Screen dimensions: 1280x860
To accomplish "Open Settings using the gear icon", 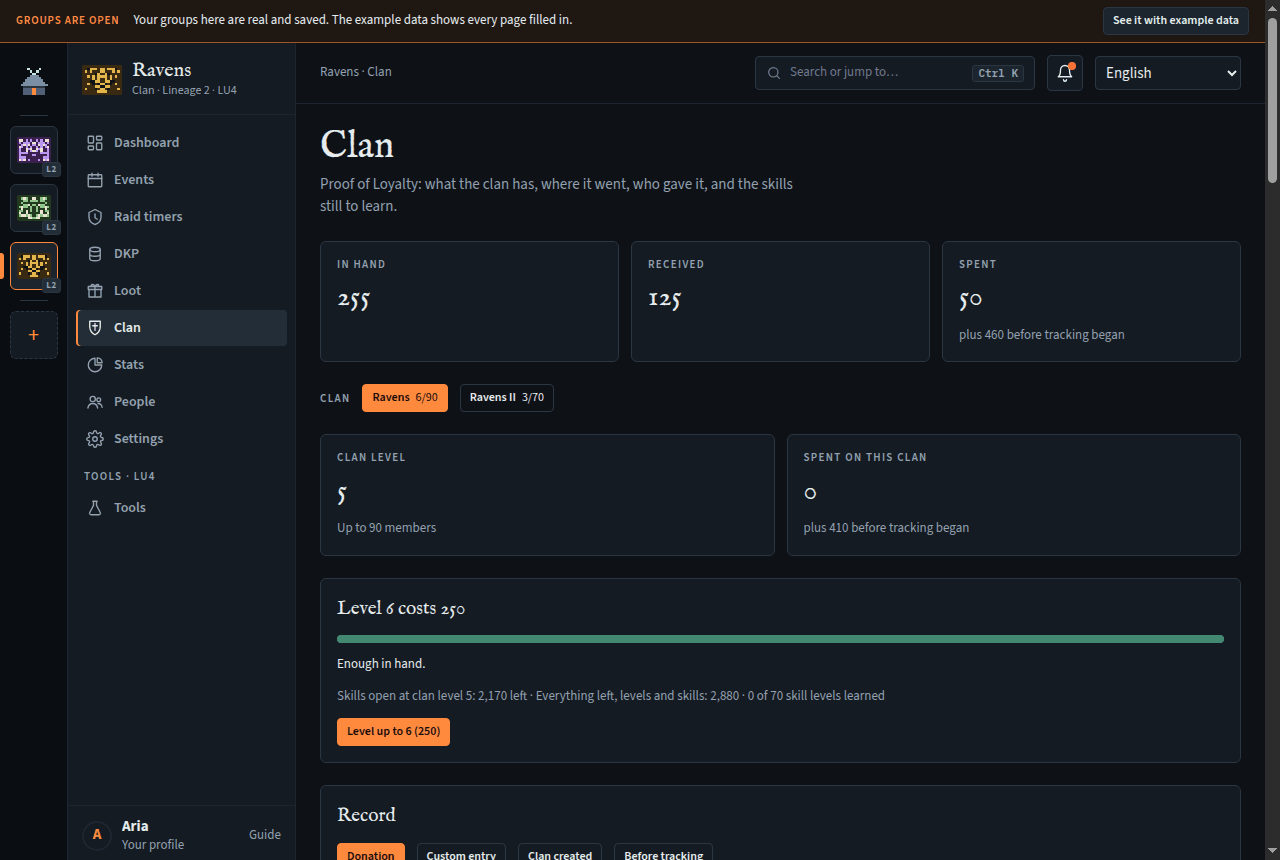I will click(x=95, y=439).
